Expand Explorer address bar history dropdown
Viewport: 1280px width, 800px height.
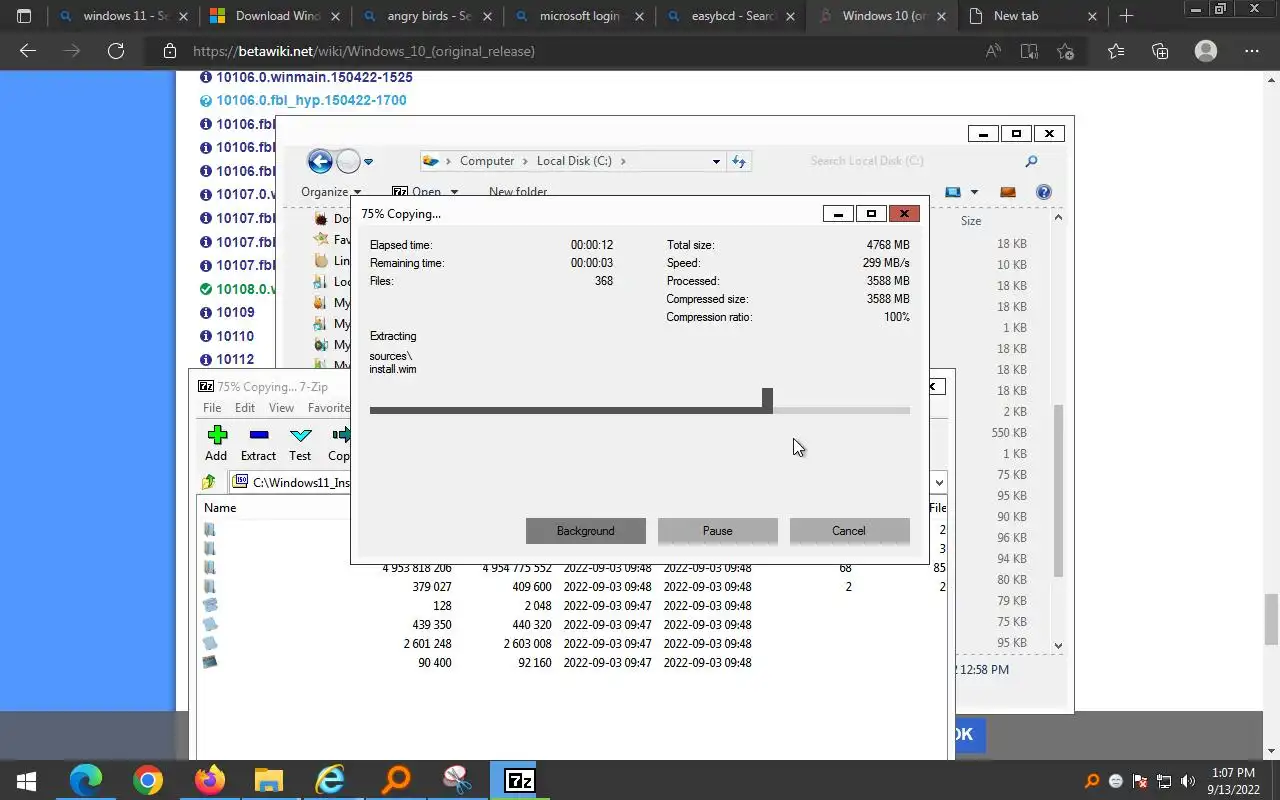pos(716,161)
